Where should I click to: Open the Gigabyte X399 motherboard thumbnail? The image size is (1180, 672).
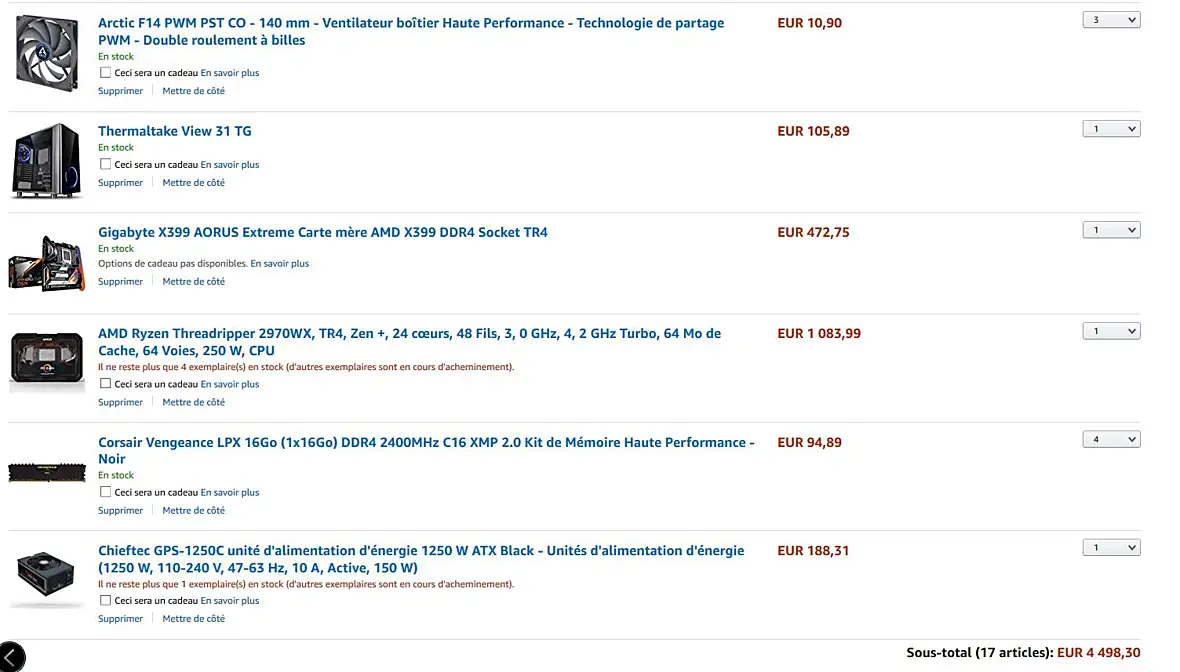pos(46,262)
